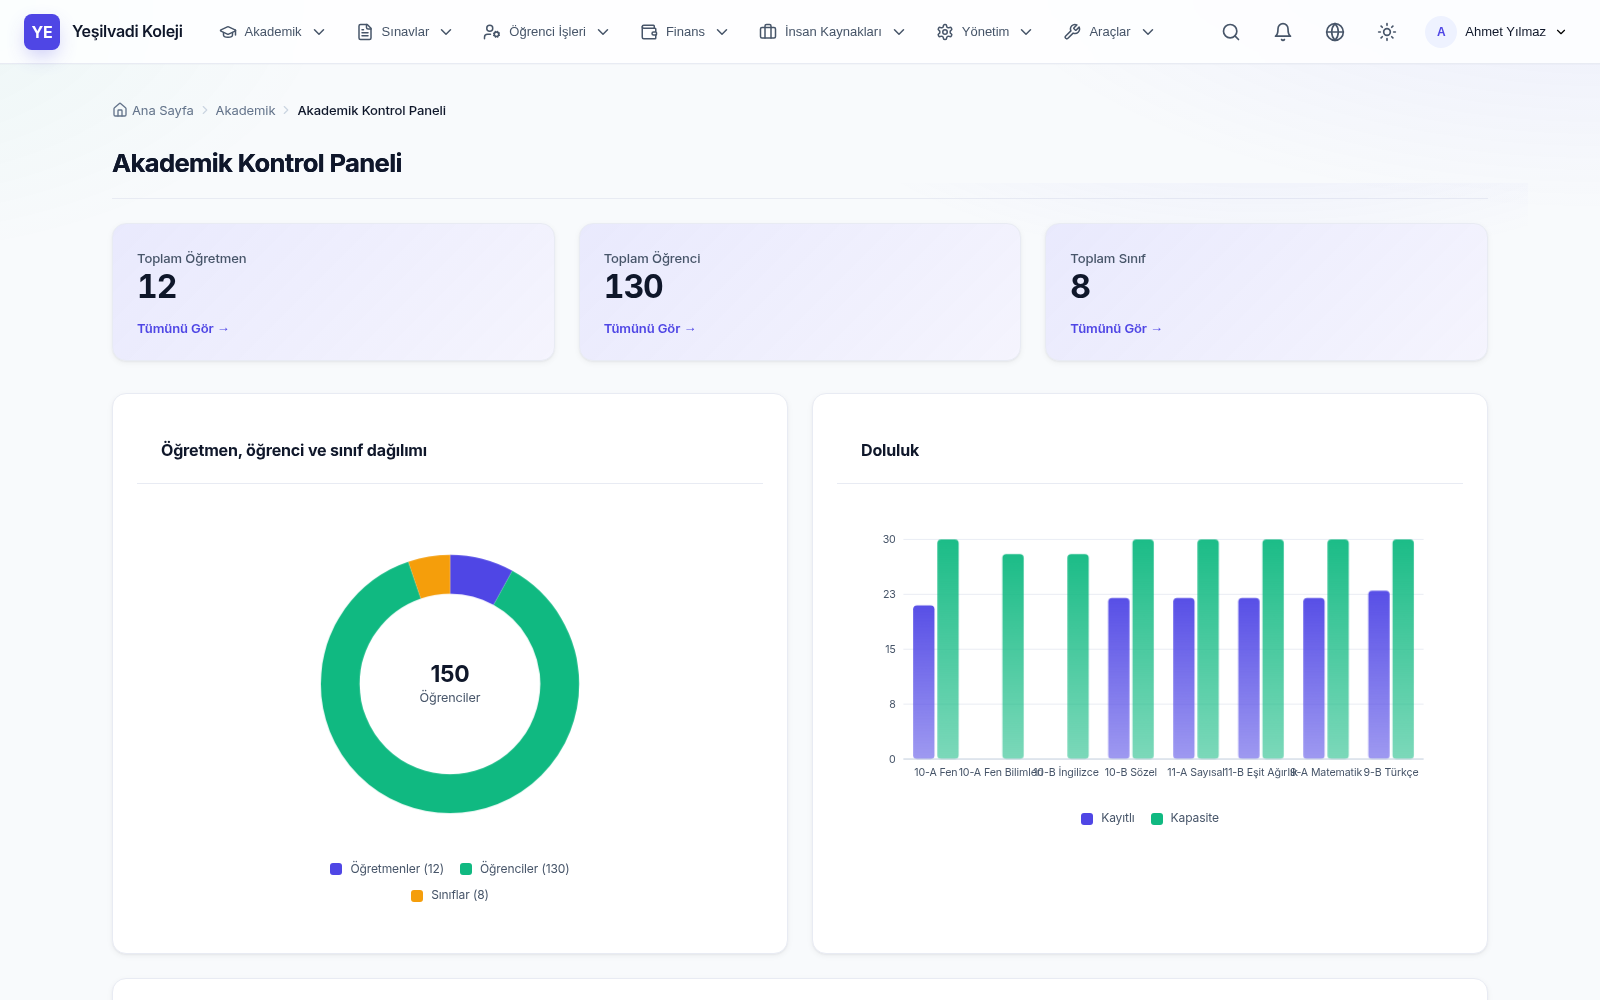This screenshot has width=1600, height=1000.
Task: Click the round "A" user avatar
Action: coord(1441,32)
